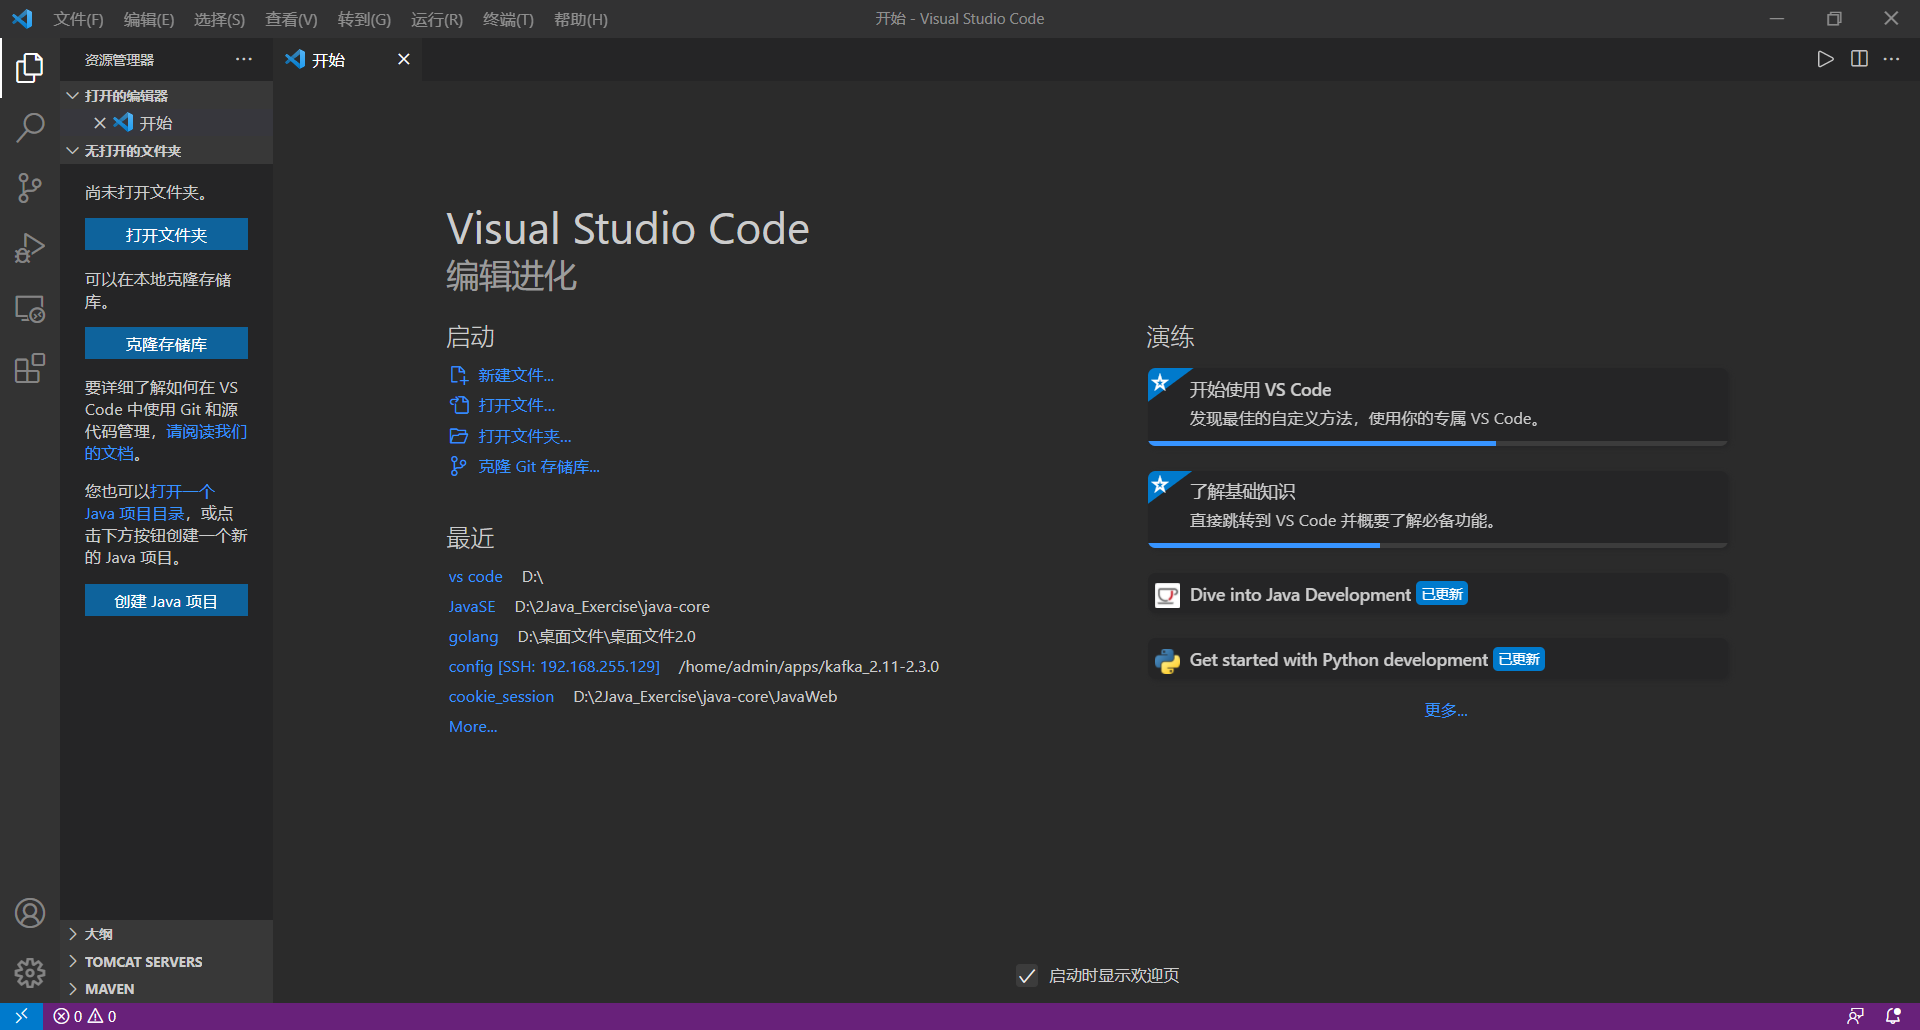1920x1030 pixels.
Task: Open the 编辑(E) menu
Action: 149,19
